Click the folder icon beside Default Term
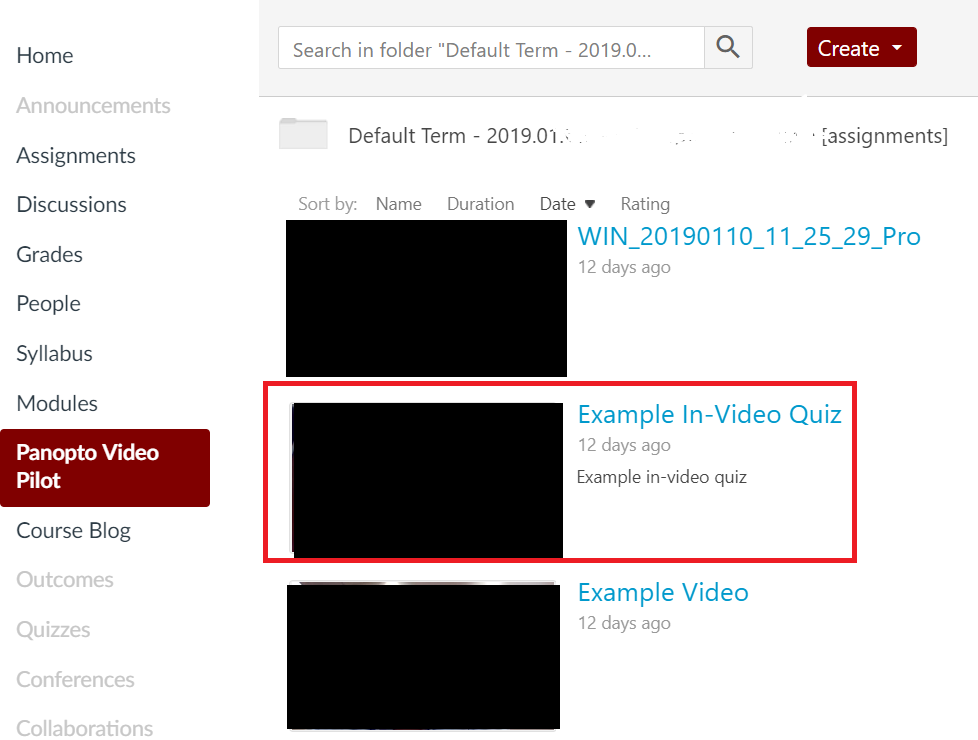 click(303, 134)
